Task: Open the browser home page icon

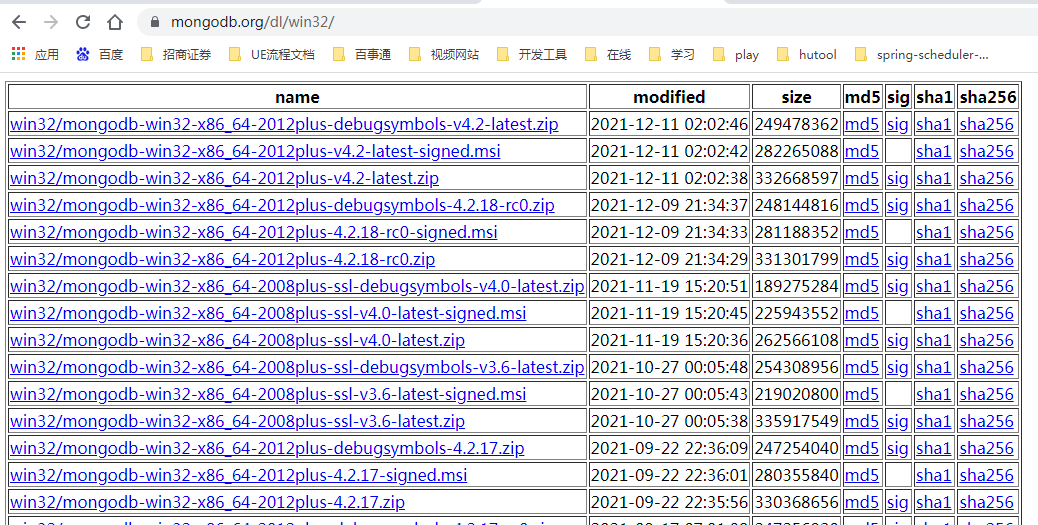Action: click(115, 22)
